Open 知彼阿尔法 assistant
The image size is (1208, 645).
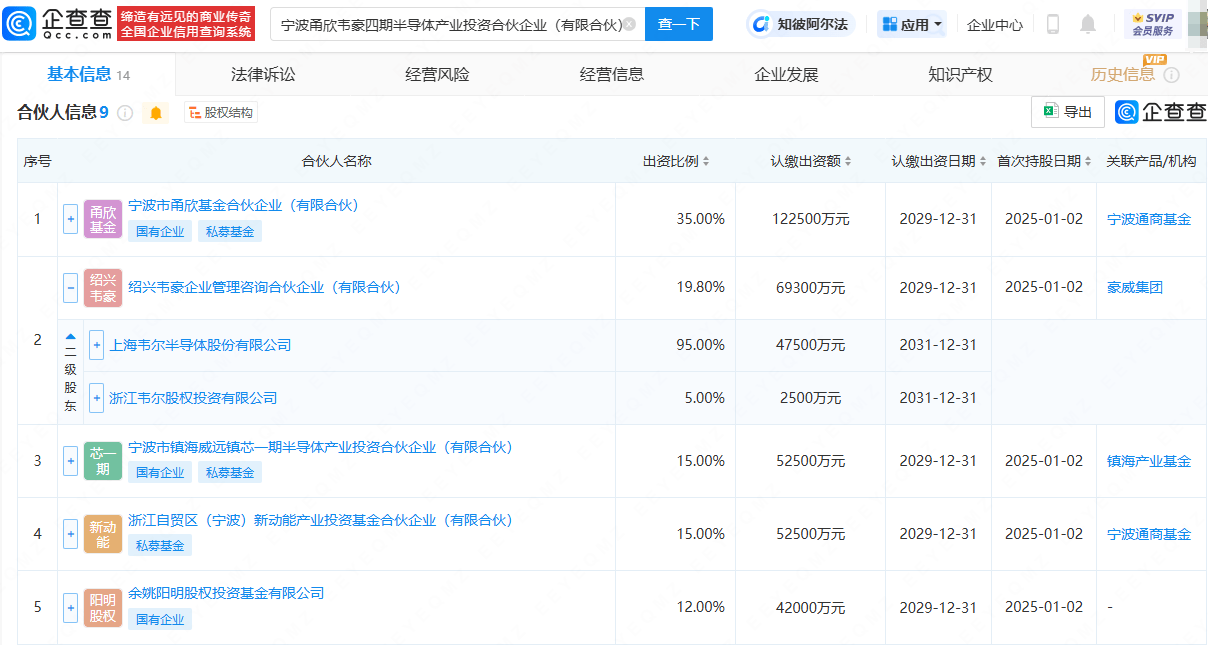800,24
